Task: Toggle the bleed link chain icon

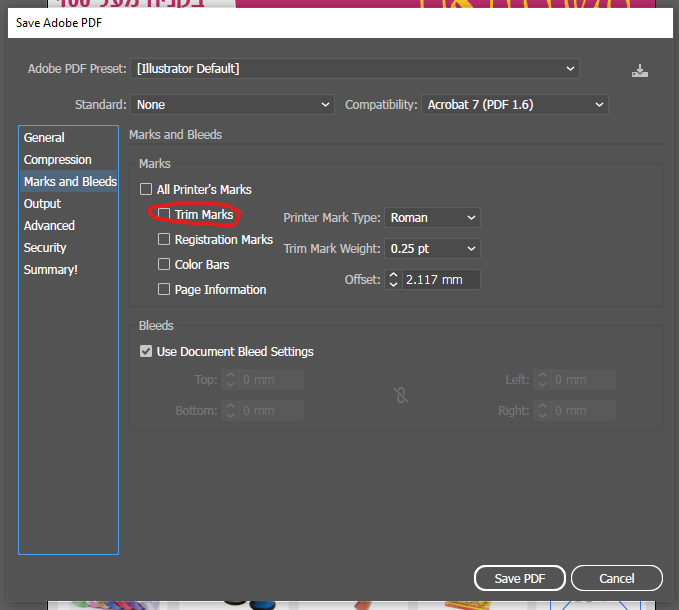Action: (401, 395)
